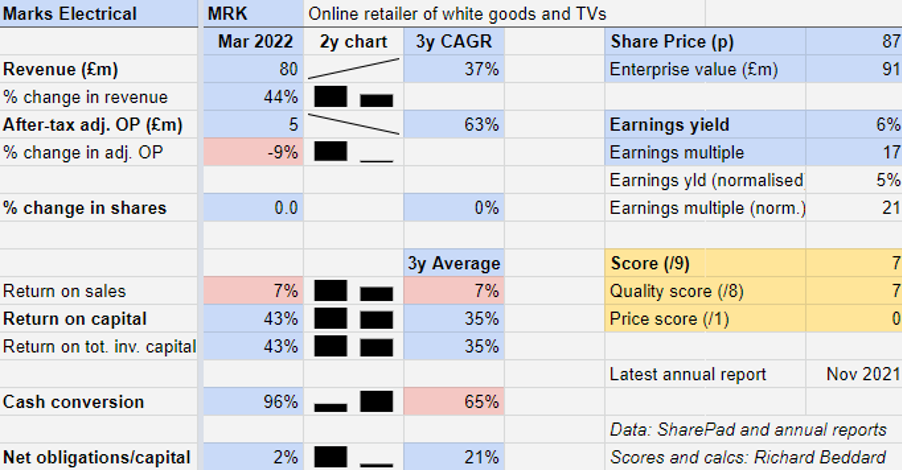Click the 0.0 change in shares value
Screen dimensions: 902x470
(253, 208)
